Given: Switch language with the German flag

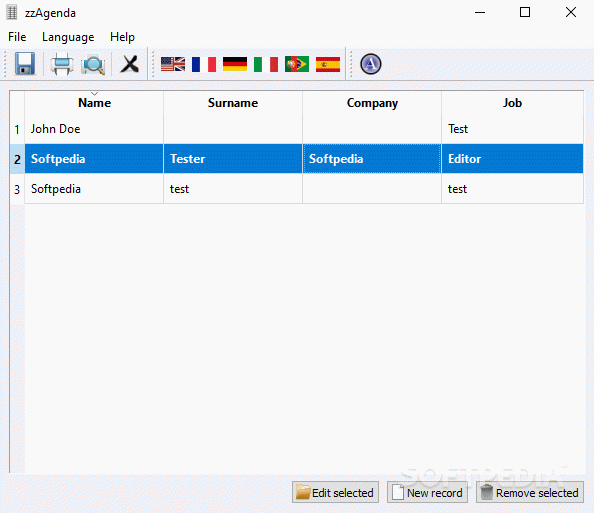Looking at the screenshot, I should [x=235, y=64].
